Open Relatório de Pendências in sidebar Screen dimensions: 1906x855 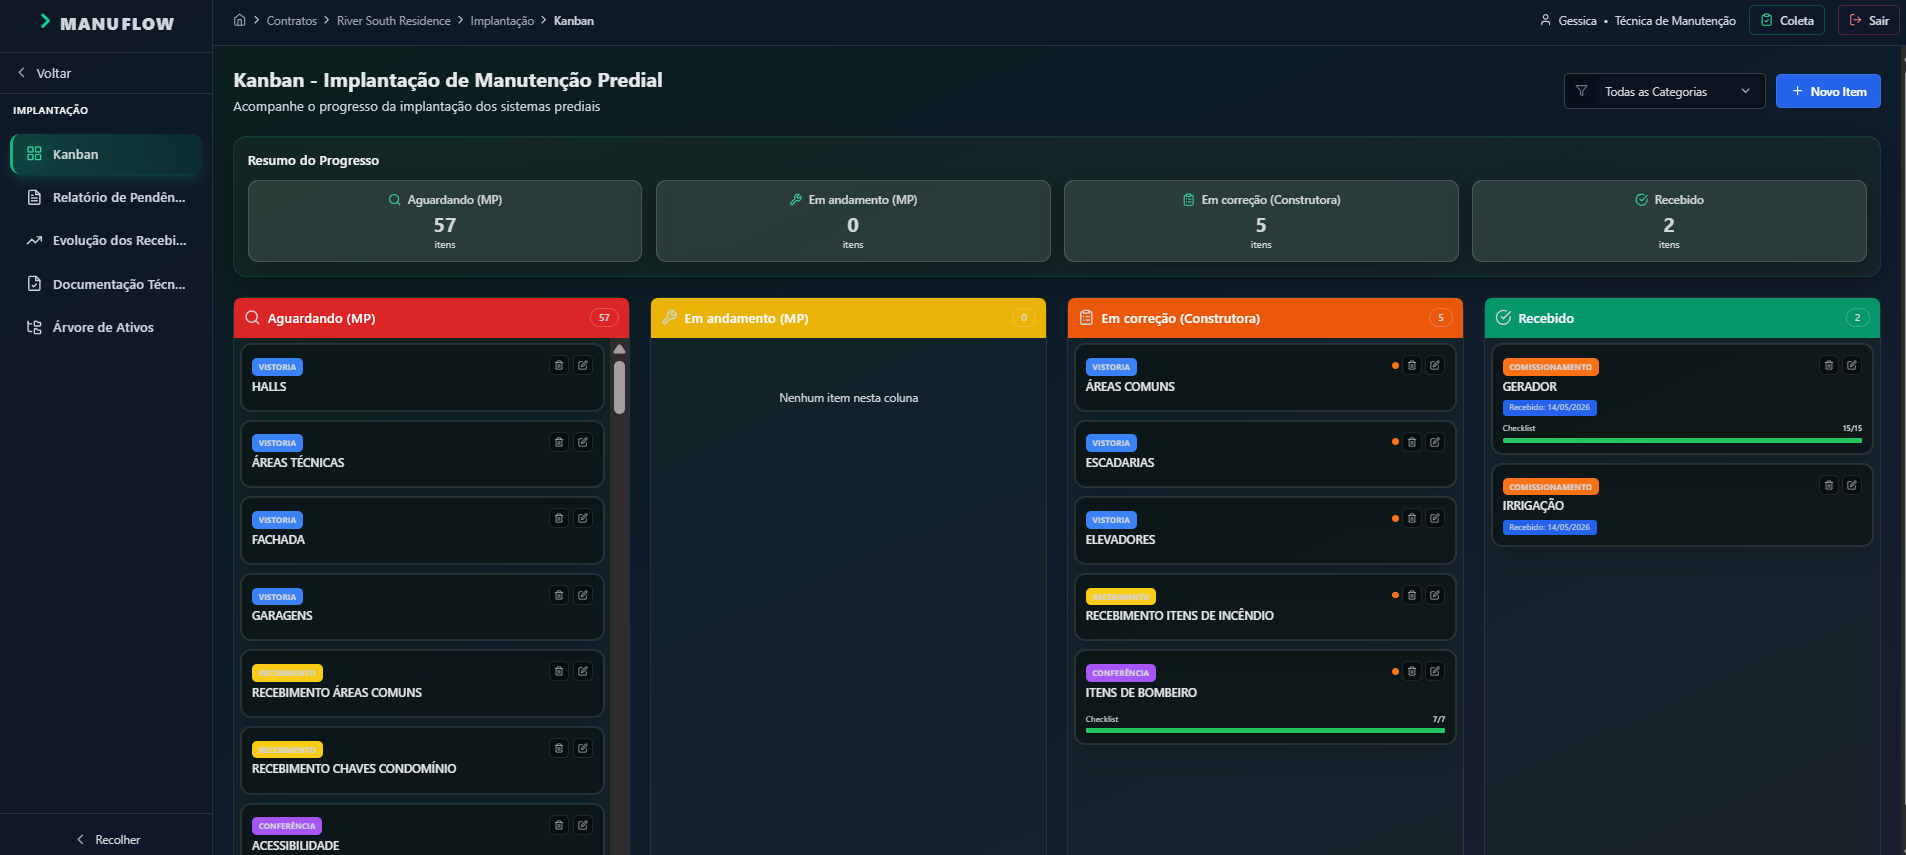[106, 197]
